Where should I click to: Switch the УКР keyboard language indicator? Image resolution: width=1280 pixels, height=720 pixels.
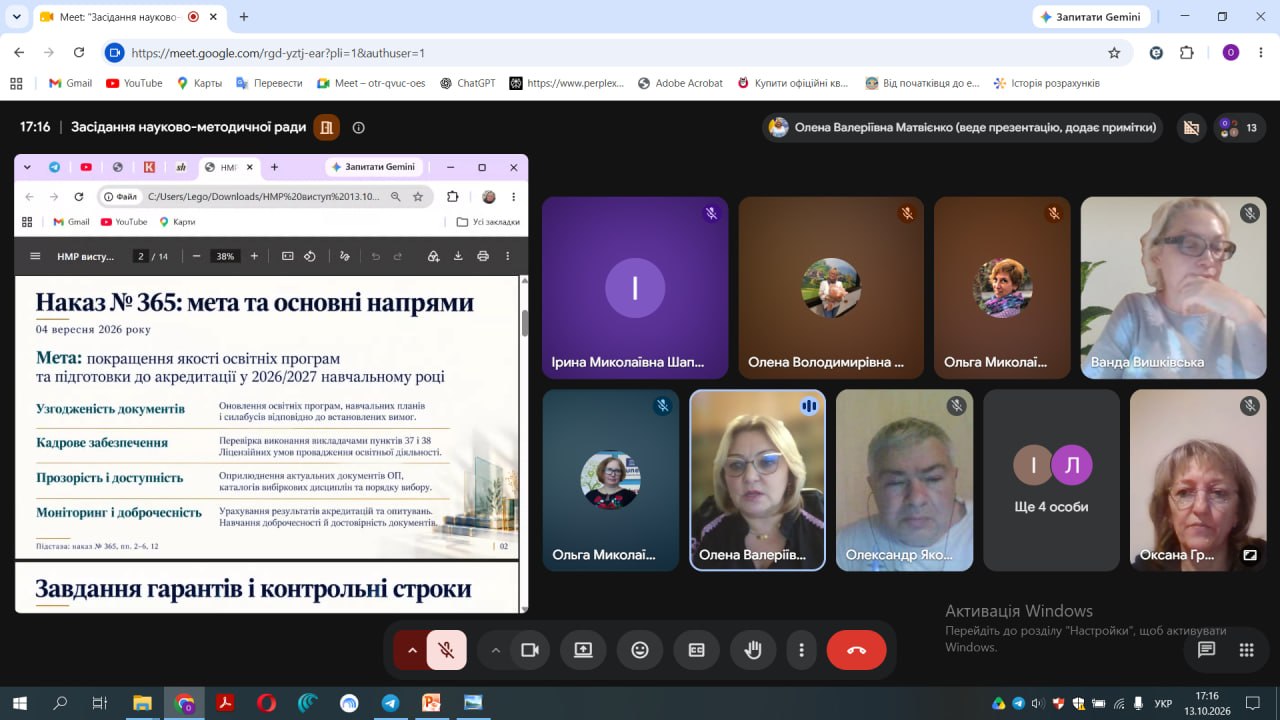click(x=1163, y=704)
